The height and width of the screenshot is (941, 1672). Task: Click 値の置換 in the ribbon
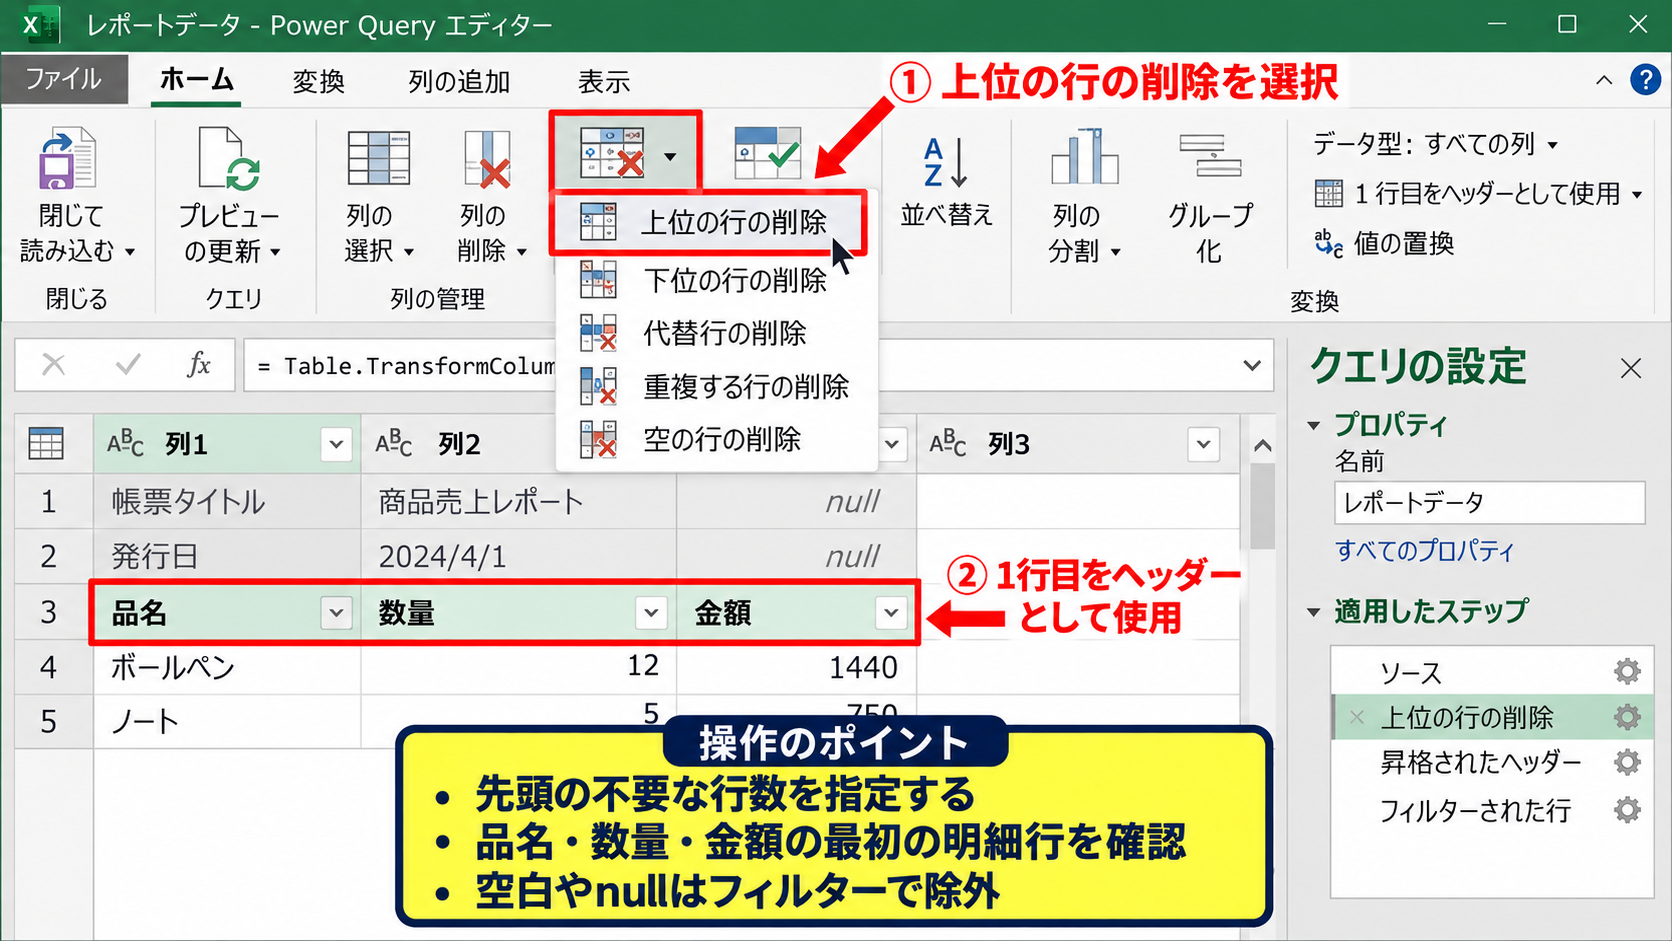(1384, 243)
